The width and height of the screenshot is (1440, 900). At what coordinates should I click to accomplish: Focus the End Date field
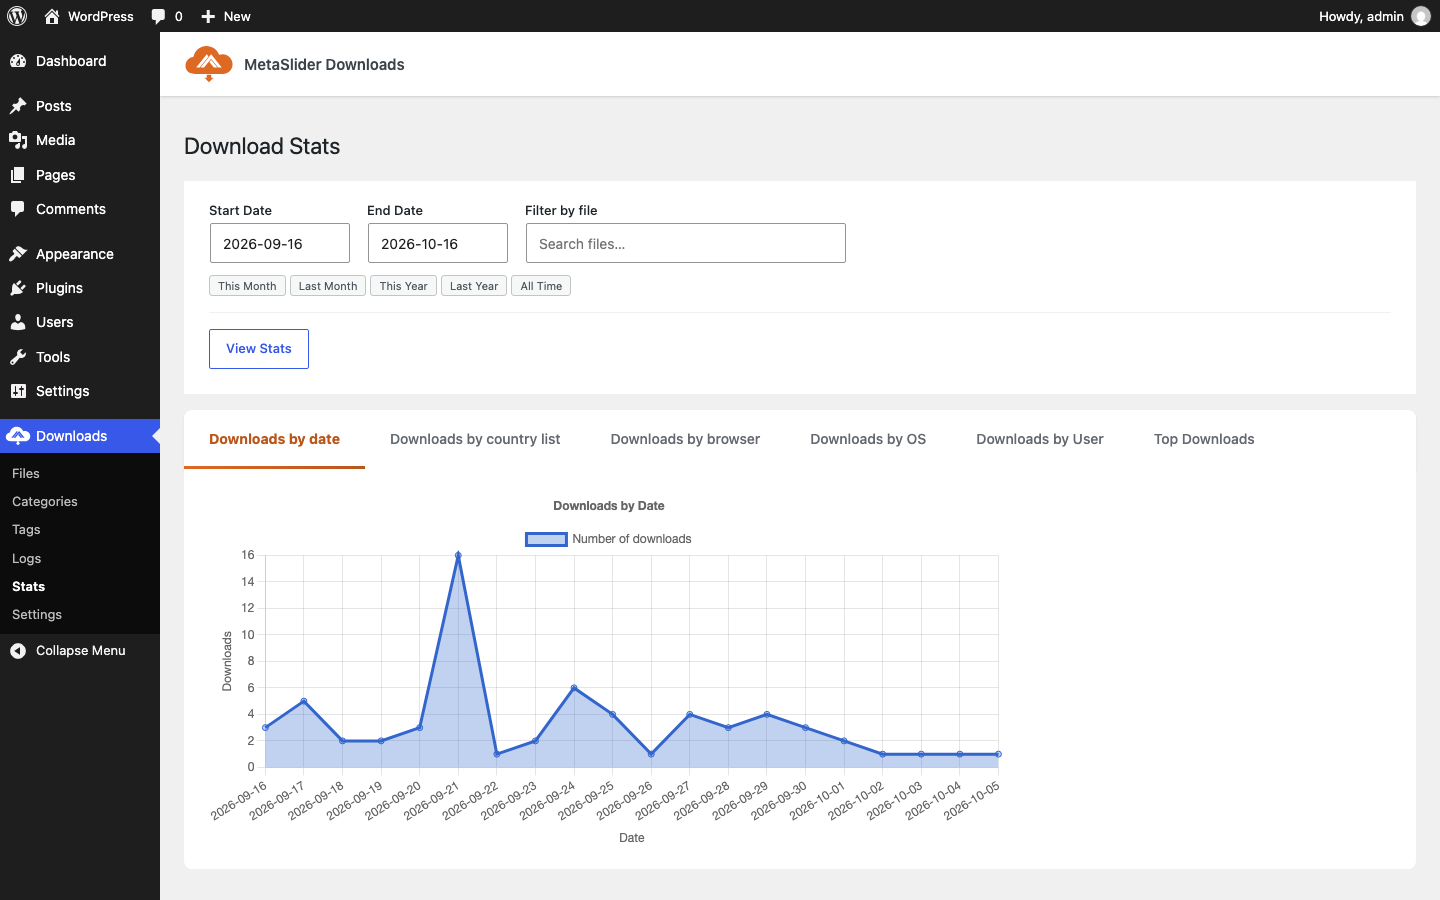pos(438,243)
